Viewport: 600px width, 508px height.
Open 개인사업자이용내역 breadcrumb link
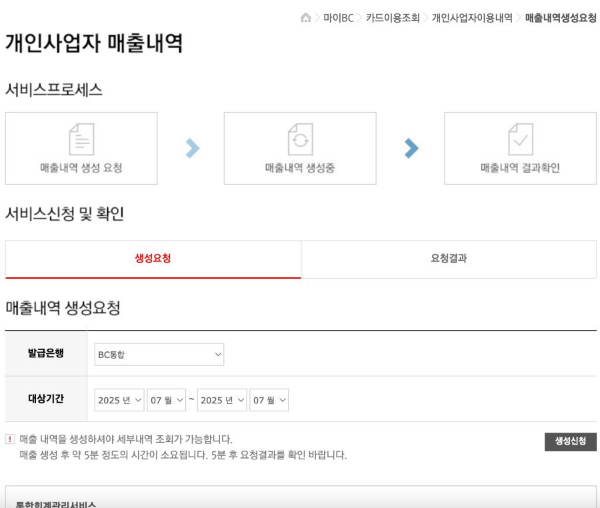(472, 18)
